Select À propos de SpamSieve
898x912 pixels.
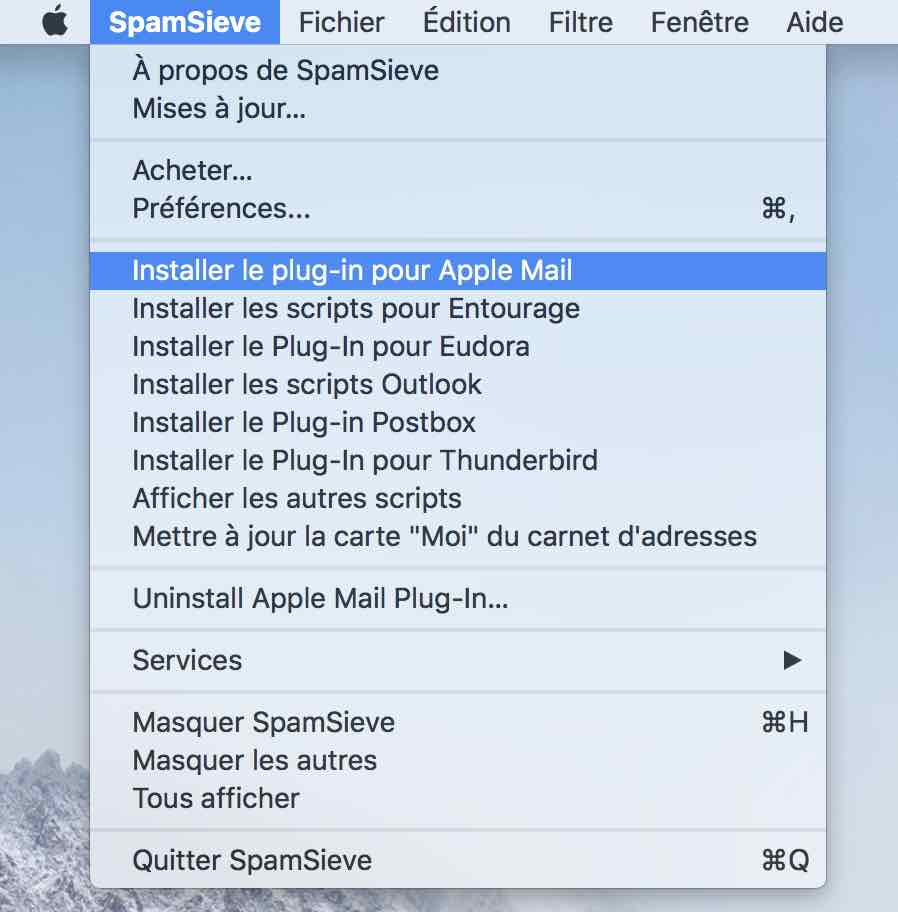(x=458, y=70)
